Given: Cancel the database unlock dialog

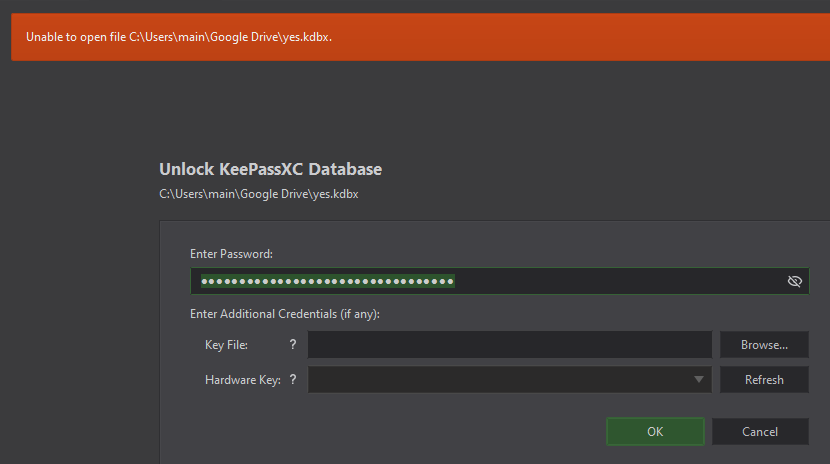Looking at the screenshot, I should 760,432.
